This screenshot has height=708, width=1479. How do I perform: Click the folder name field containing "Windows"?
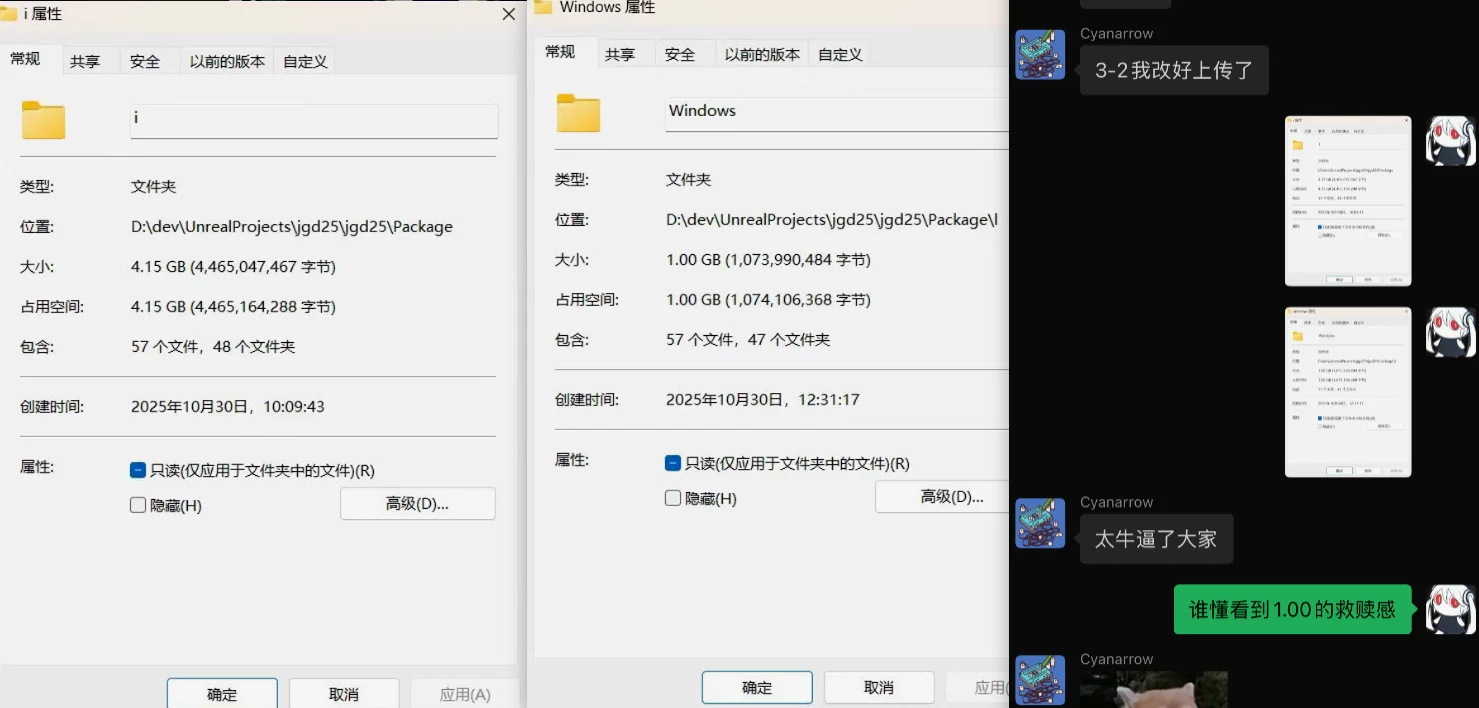835,112
